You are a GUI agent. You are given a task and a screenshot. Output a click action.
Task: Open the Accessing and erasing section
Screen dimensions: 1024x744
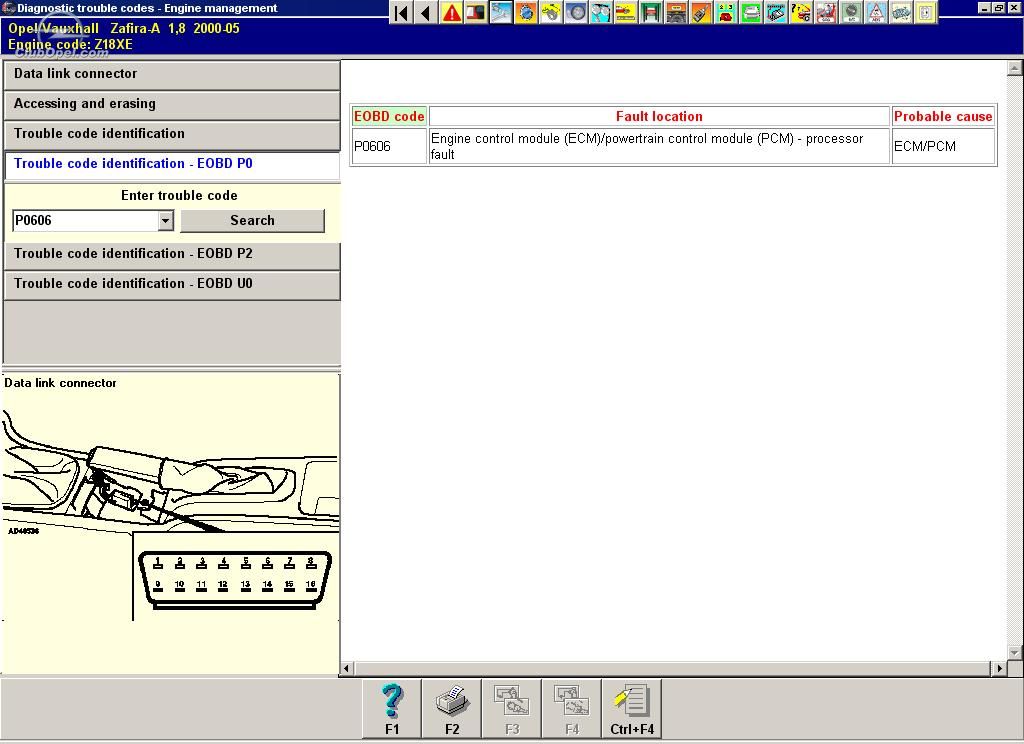pos(172,105)
